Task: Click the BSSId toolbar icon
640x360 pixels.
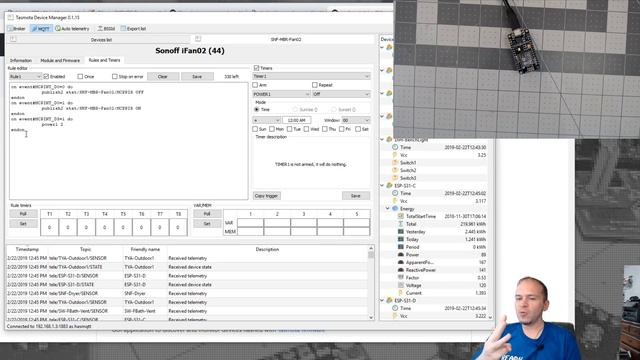Action: tap(100, 29)
